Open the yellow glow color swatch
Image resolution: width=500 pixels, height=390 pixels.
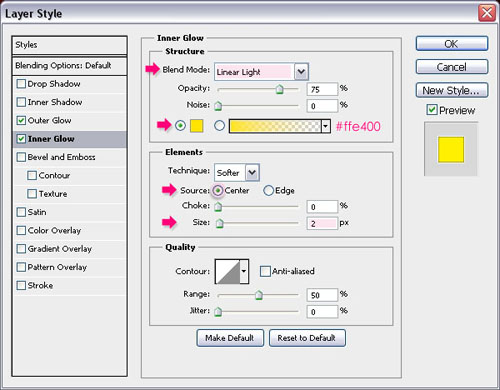coord(197,126)
